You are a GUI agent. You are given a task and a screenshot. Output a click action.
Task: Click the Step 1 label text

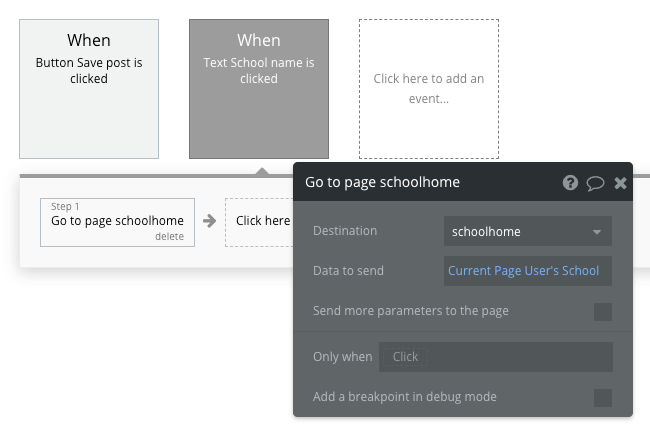click(x=65, y=206)
